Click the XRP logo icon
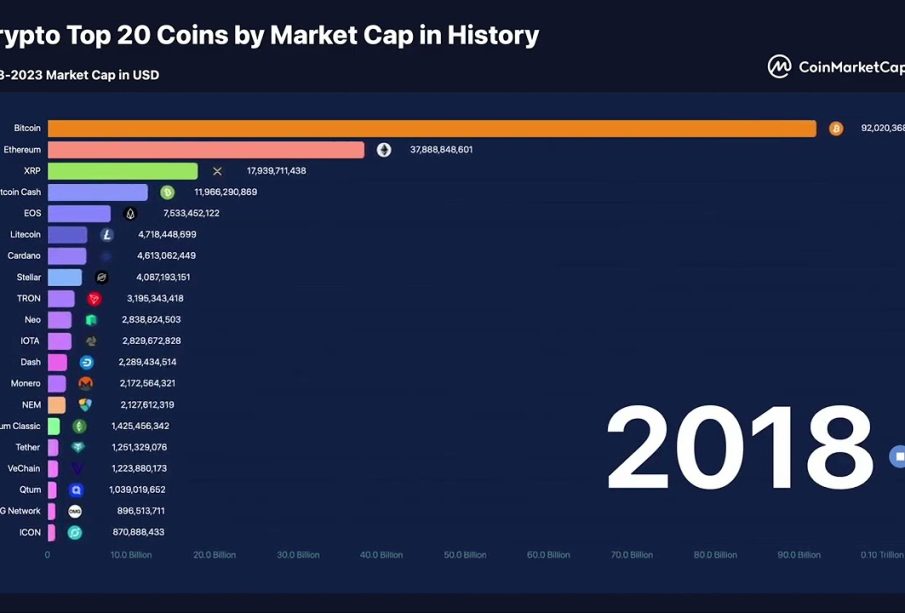The image size is (905, 613). click(217, 171)
